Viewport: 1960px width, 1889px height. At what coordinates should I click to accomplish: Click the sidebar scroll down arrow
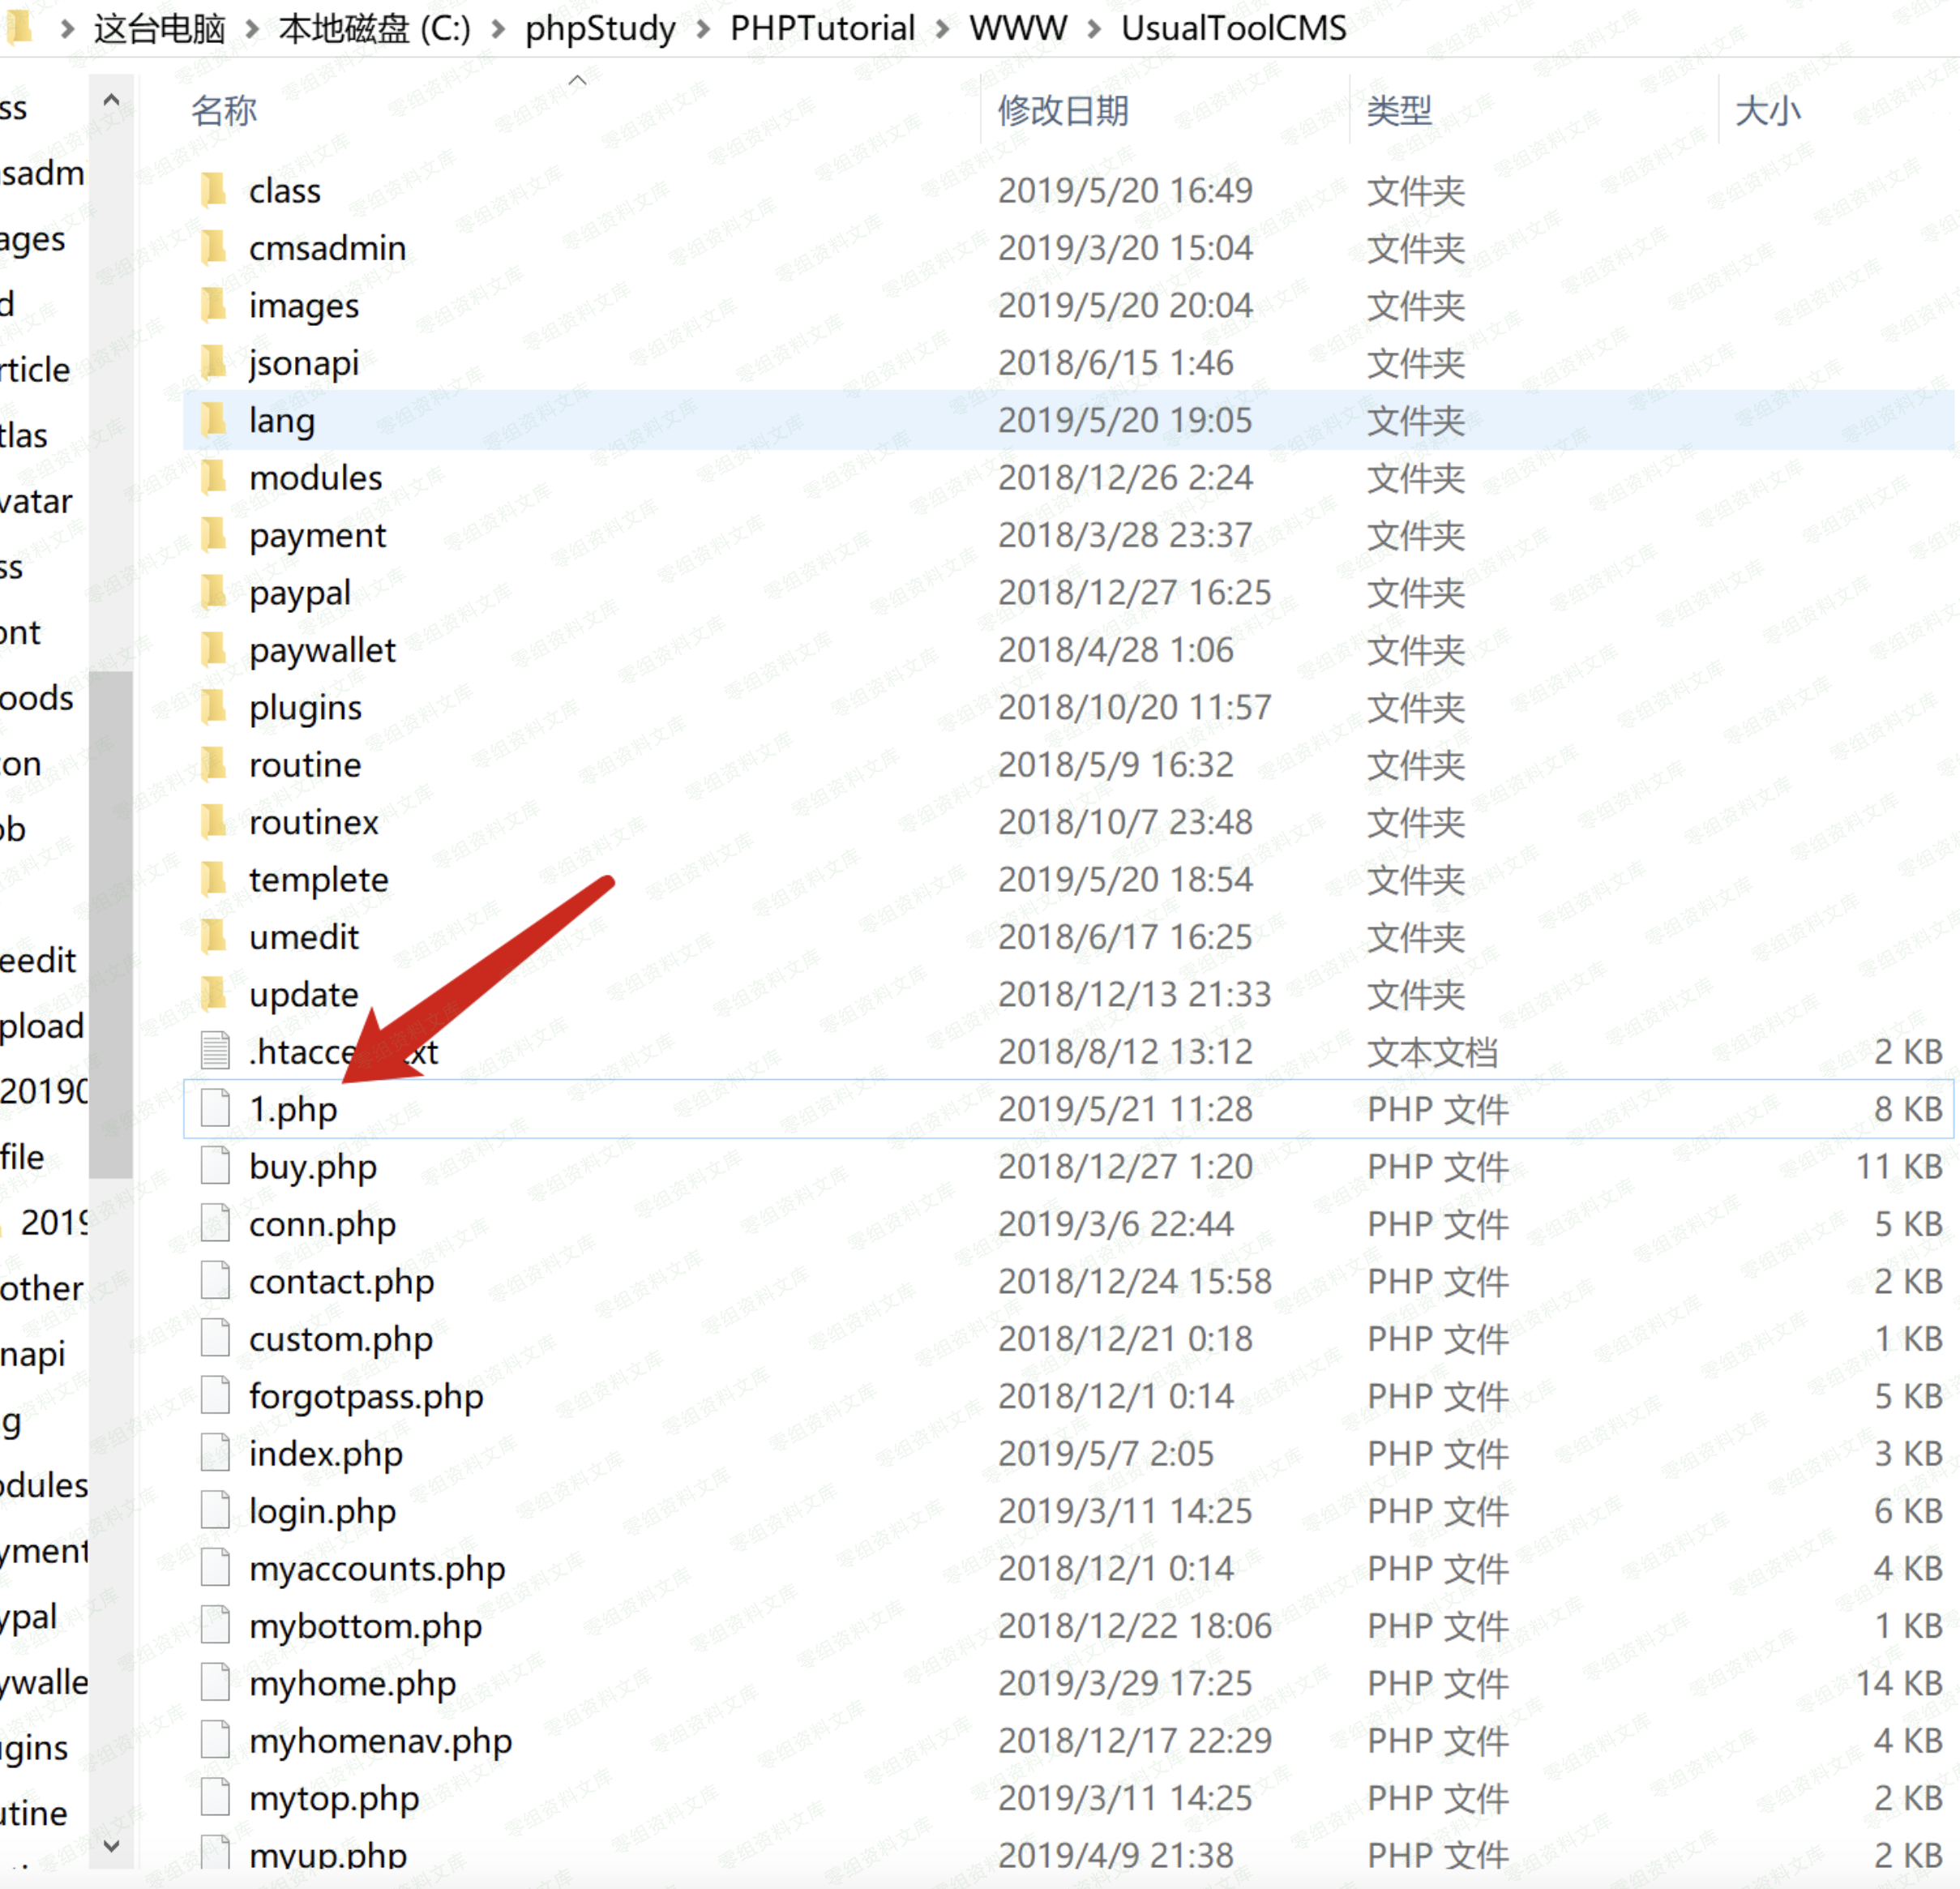[x=111, y=1845]
